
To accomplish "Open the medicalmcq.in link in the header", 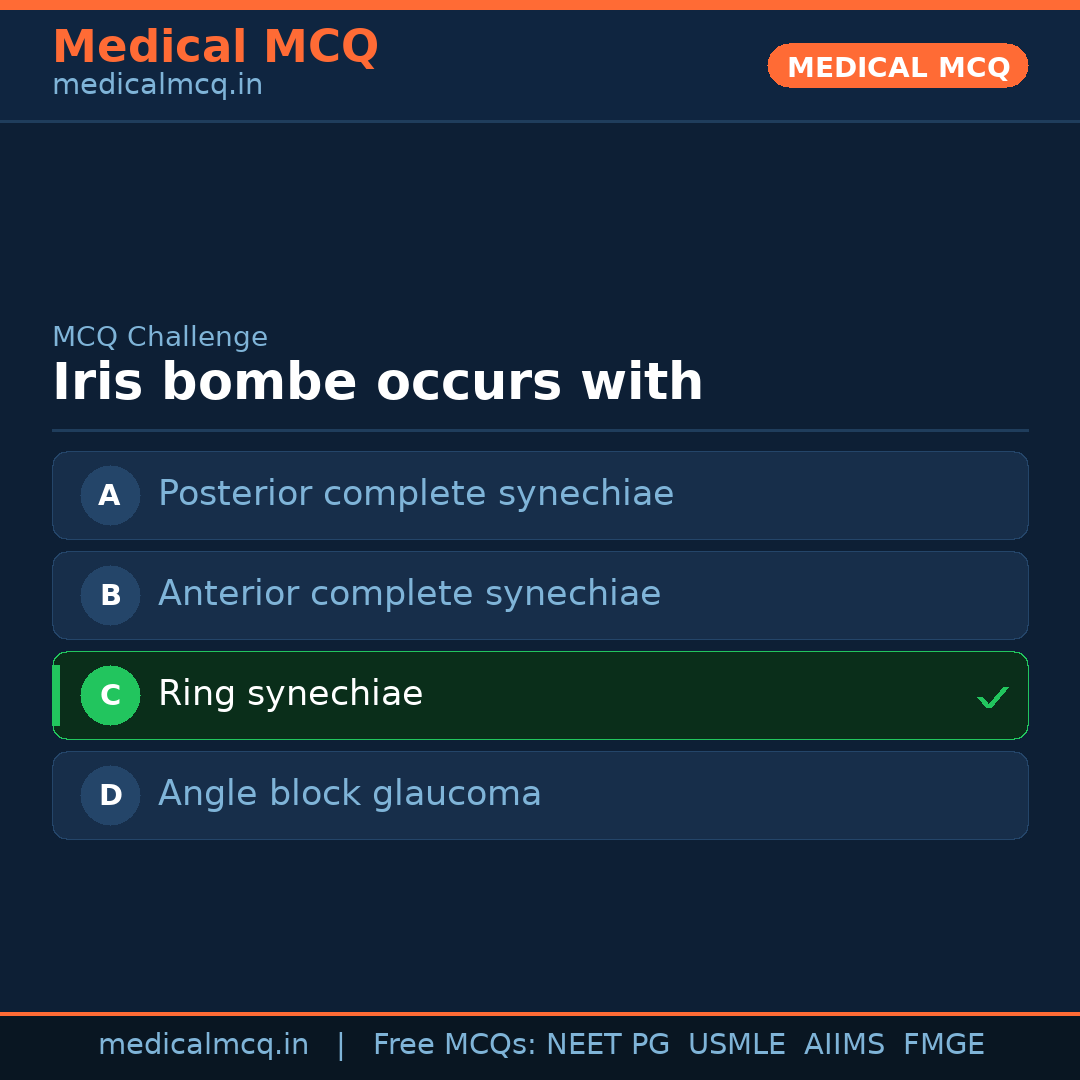I will [x=157, y=84].
